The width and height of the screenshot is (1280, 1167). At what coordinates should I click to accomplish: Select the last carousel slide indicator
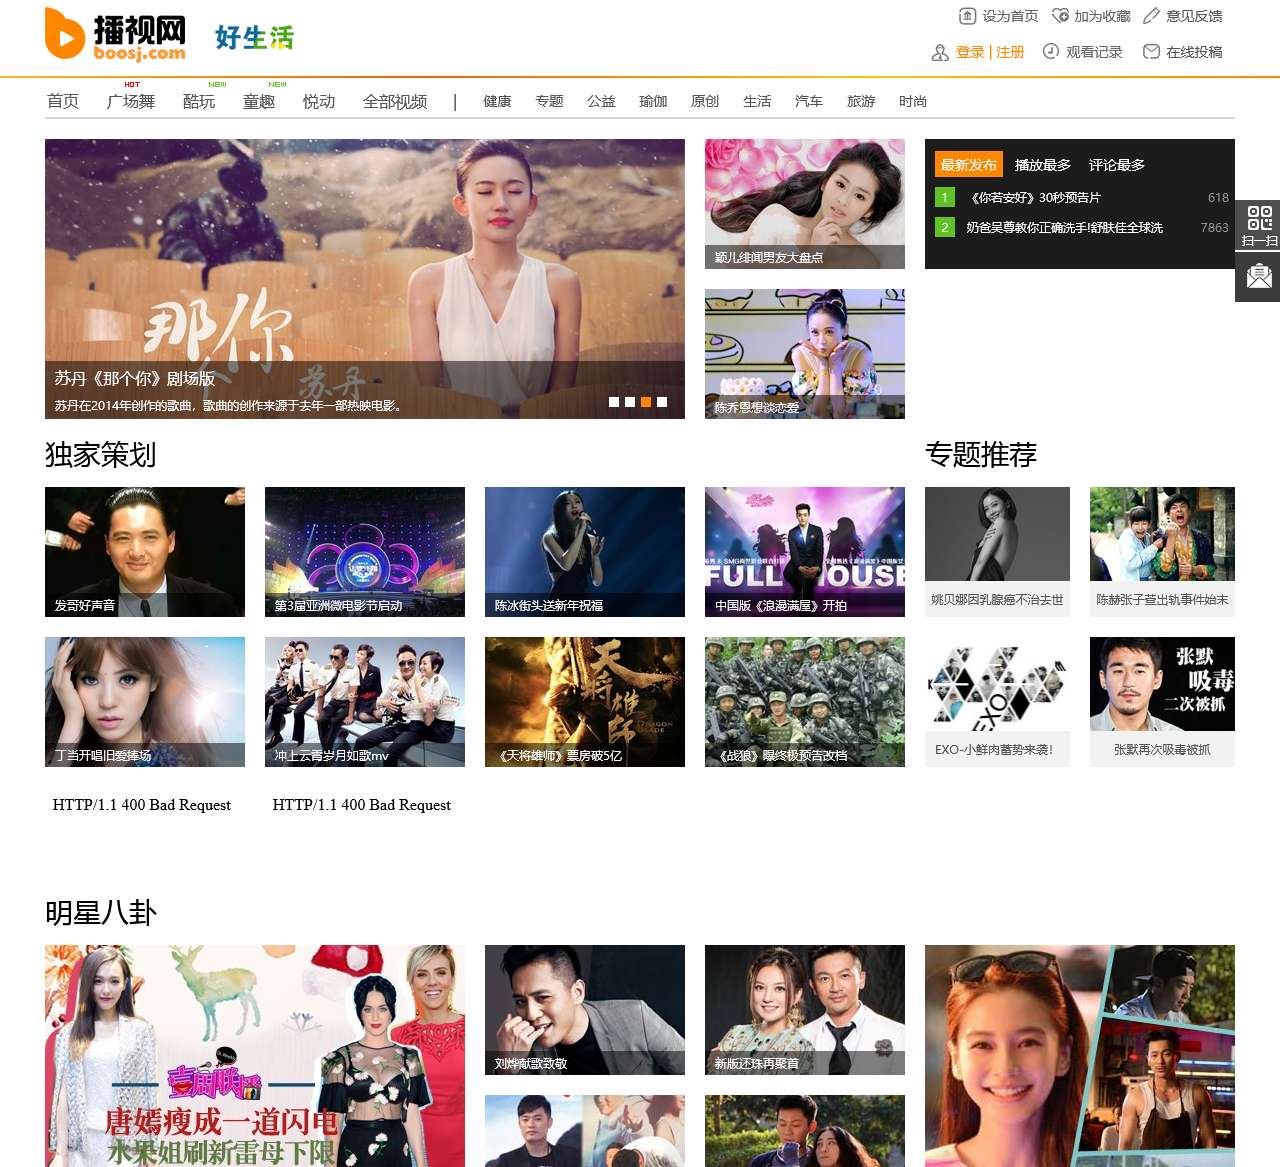662,402
